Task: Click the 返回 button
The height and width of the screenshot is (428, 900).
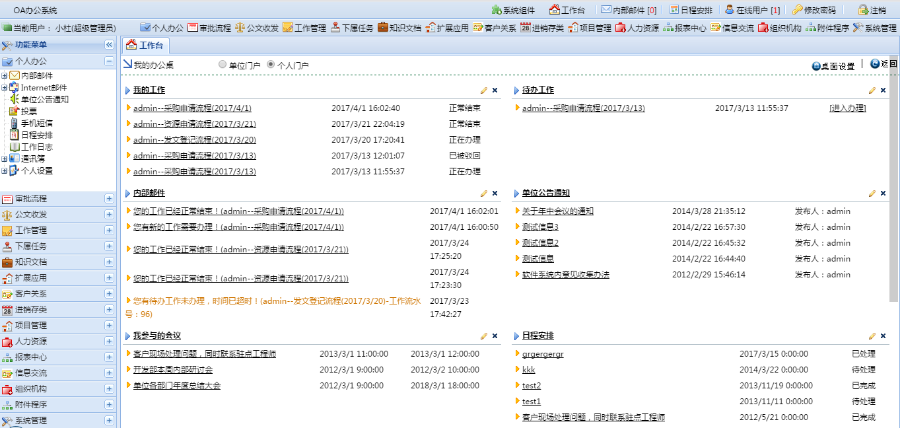Action: 884,64
